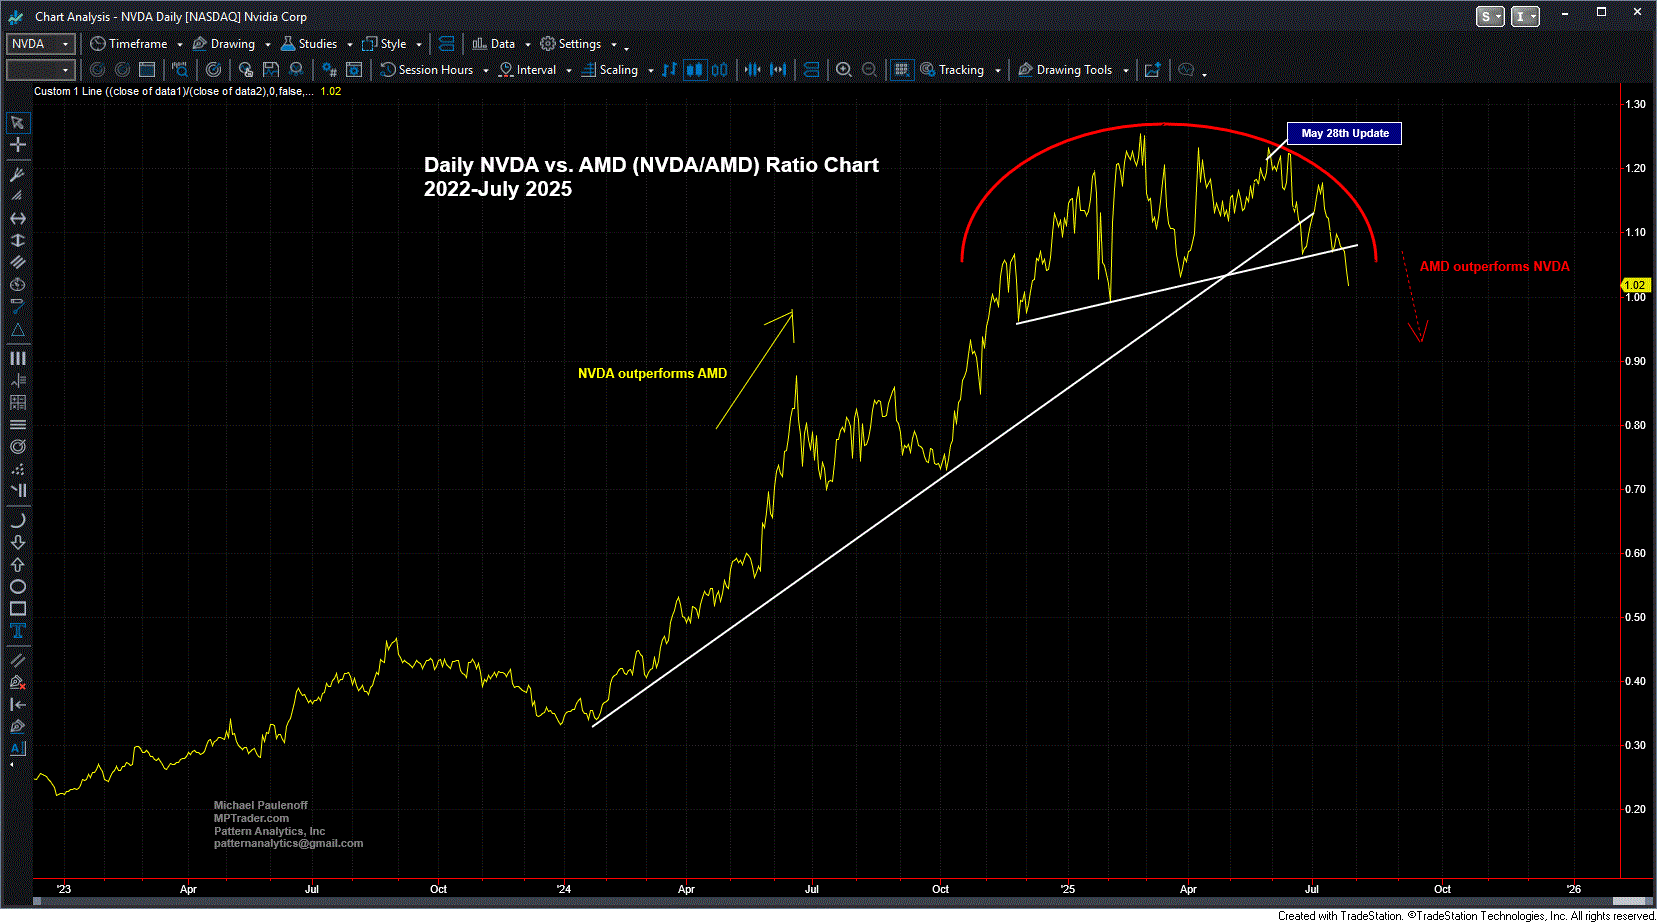Choose the vertical double-arrow line tool

tap(17, 240)
